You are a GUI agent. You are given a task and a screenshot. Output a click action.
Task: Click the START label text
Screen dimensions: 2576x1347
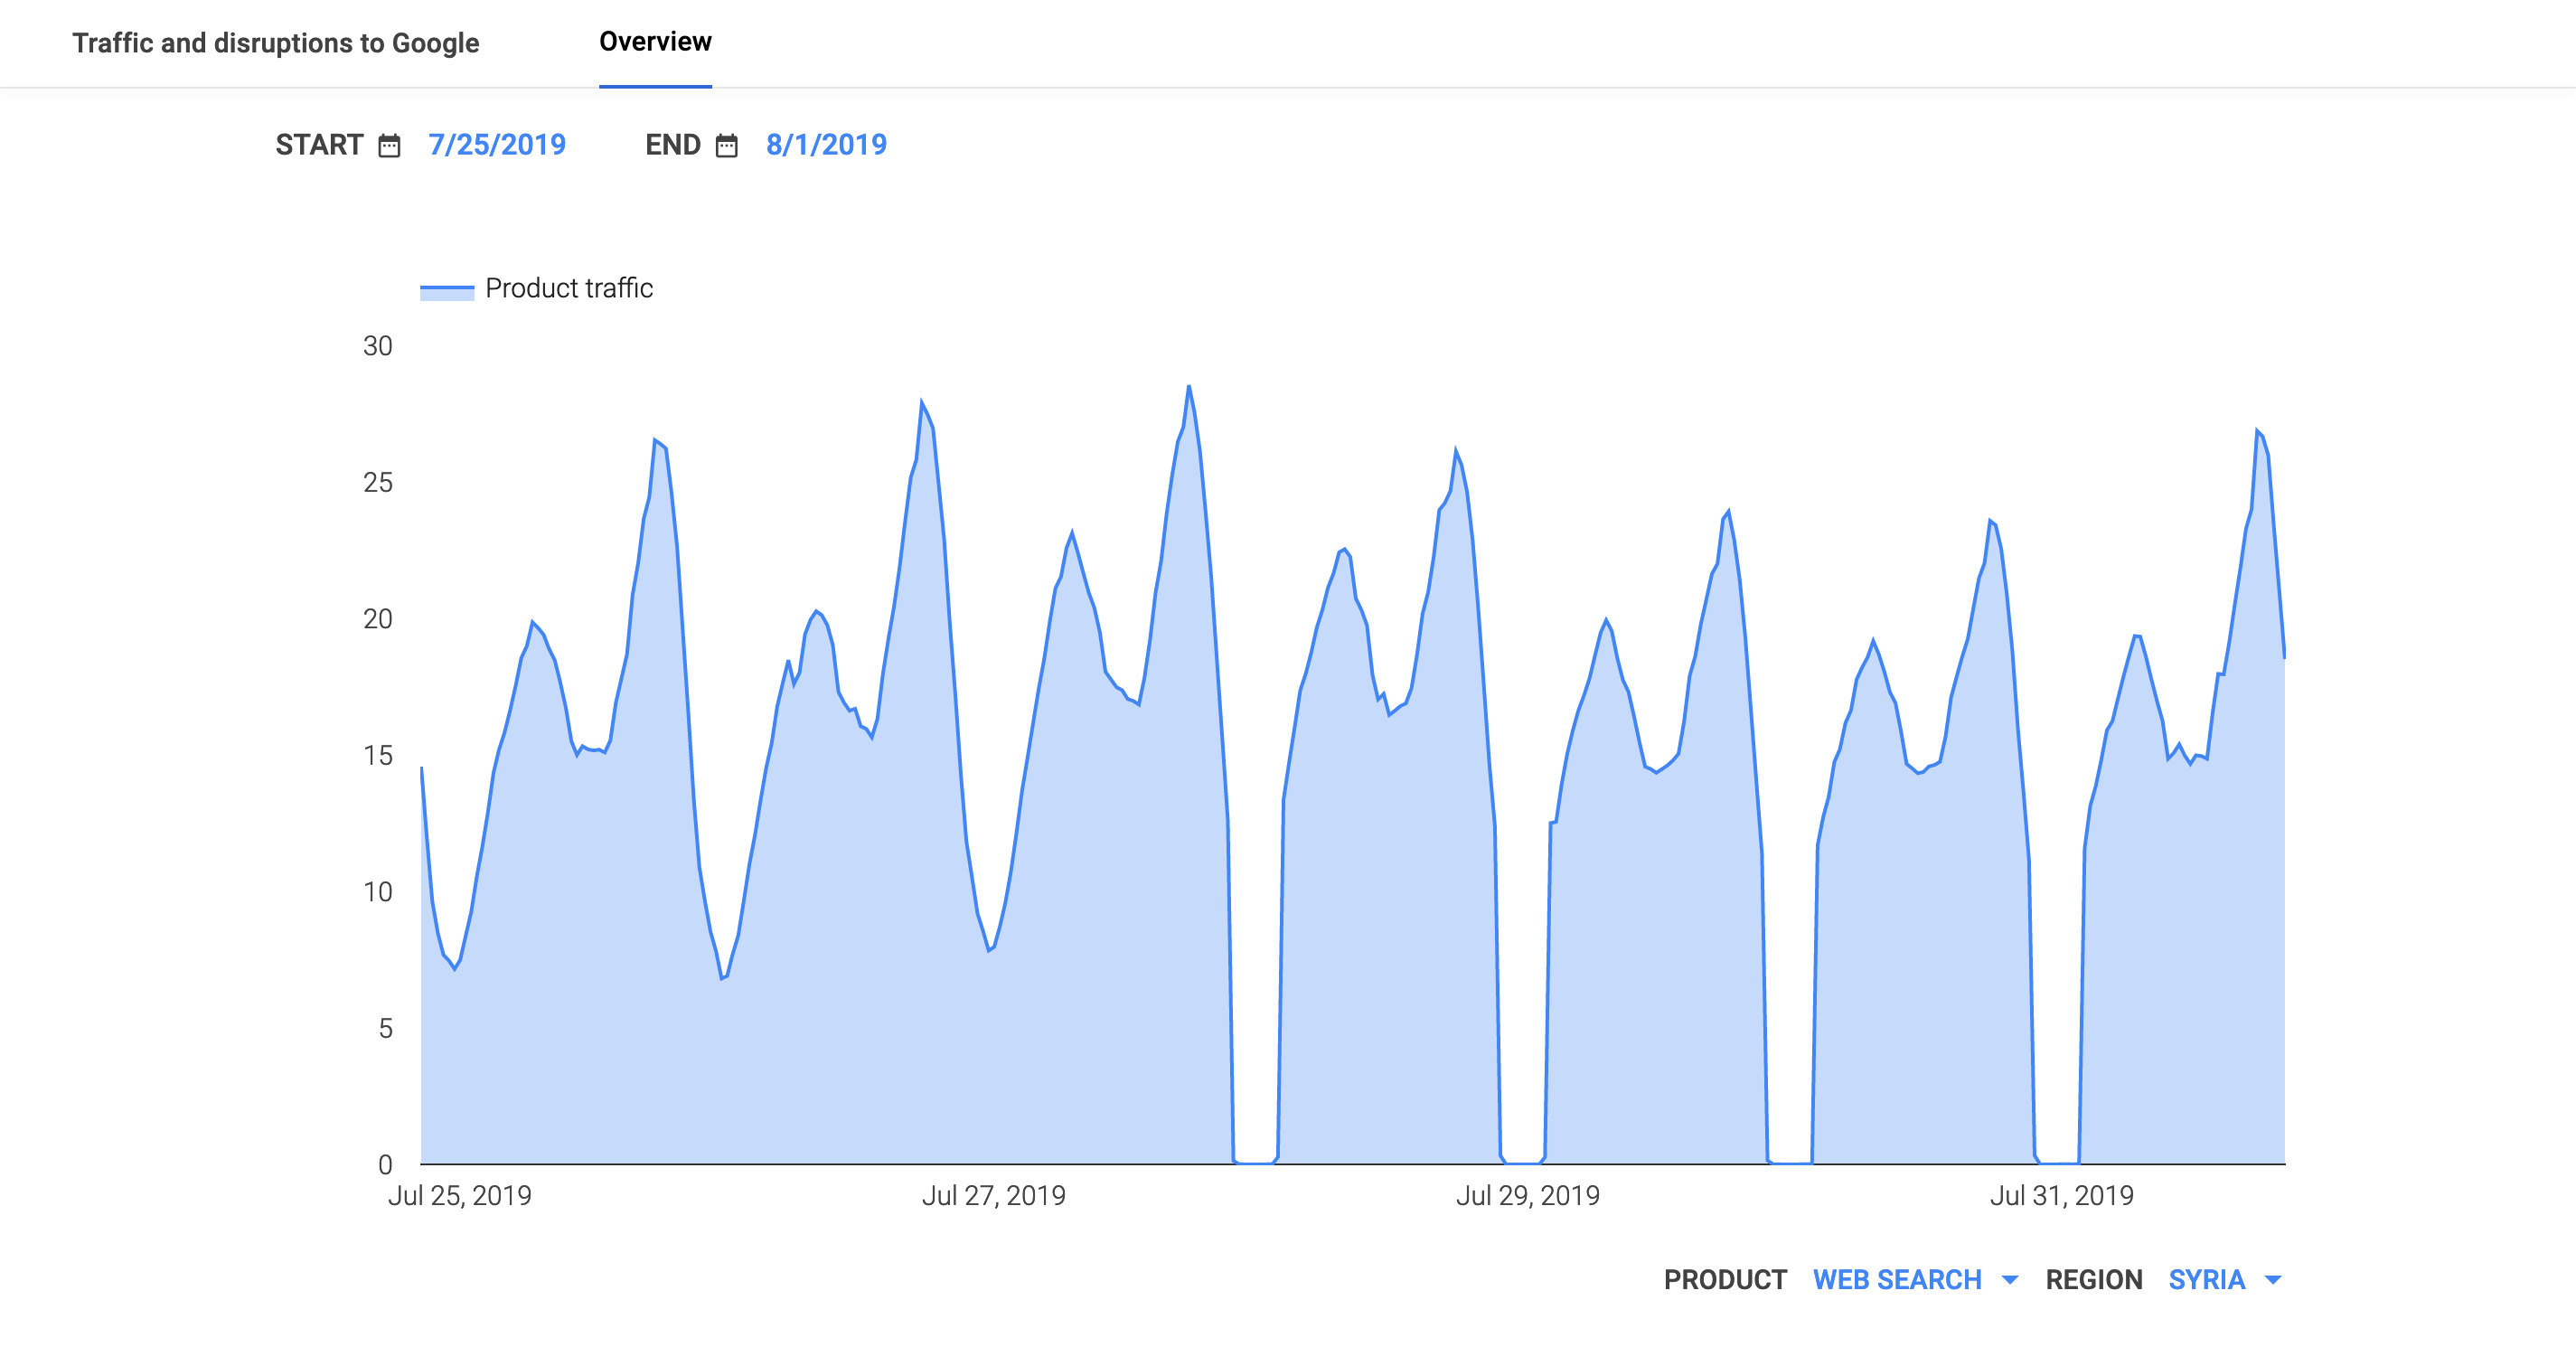pyautogui.click(x=319, y=145)
